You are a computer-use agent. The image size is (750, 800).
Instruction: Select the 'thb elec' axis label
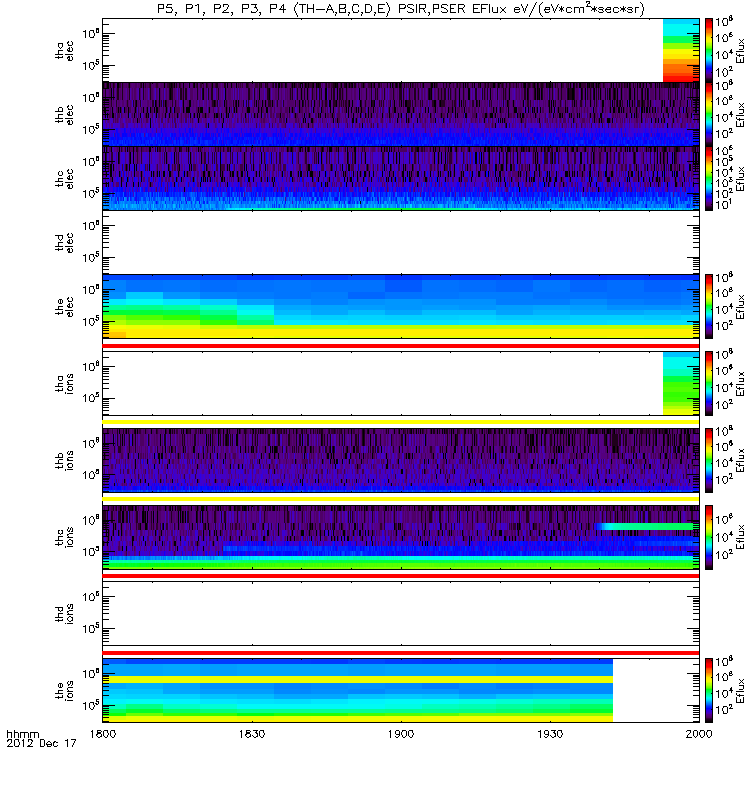coord(64,114)
